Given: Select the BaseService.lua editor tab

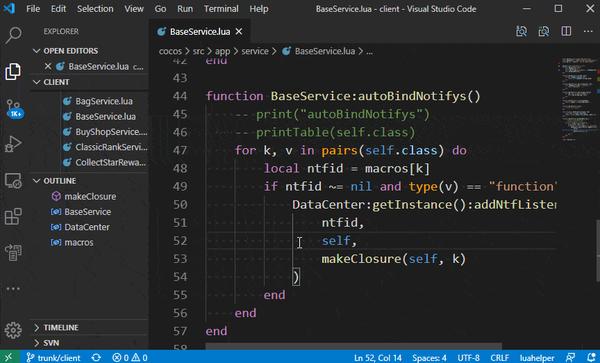Looking at the screenshot, I should point(199,31).
